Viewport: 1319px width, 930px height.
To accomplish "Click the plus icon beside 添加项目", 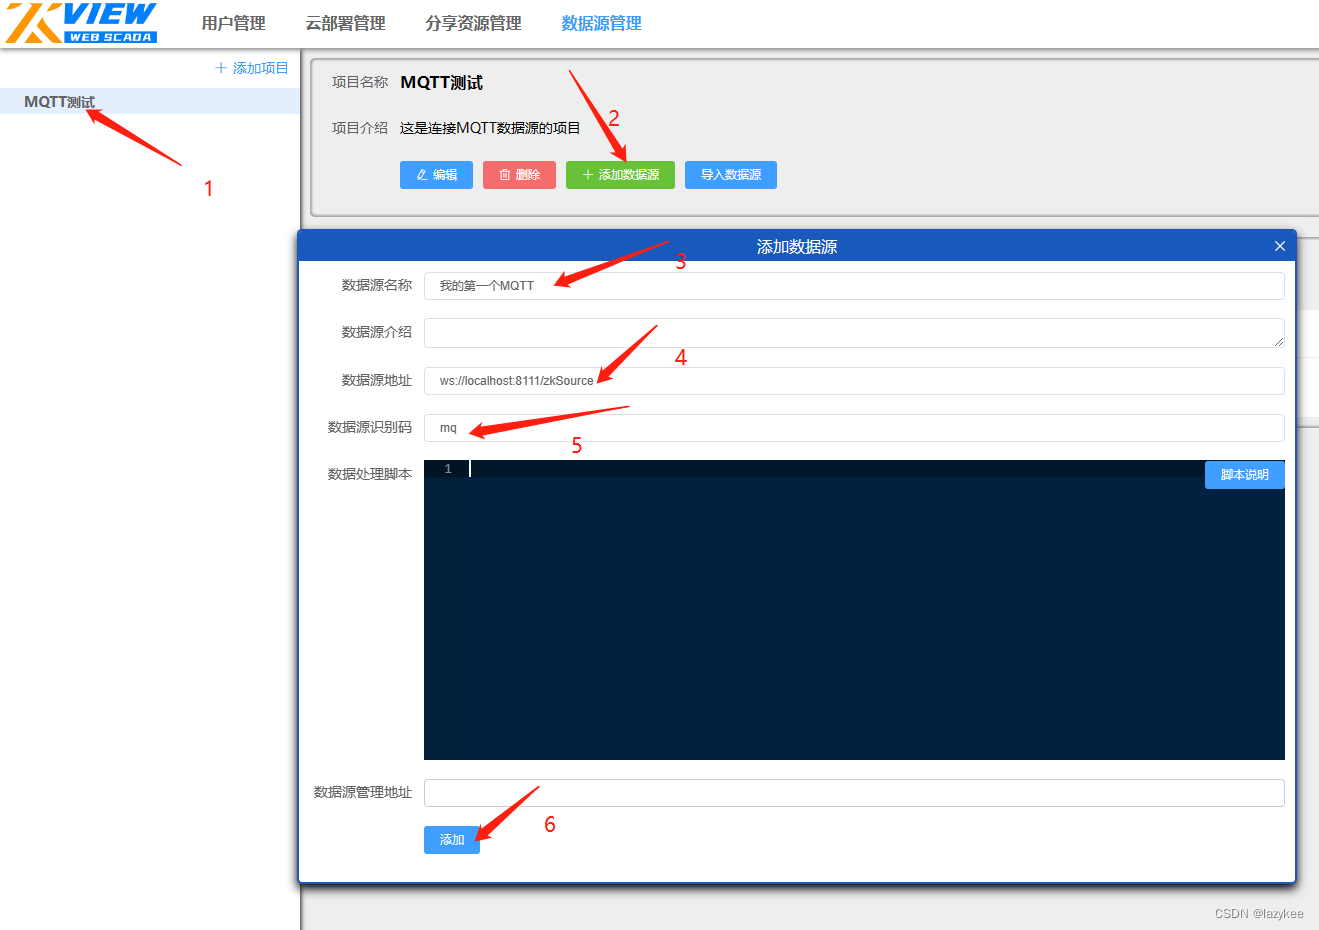I will pos(219,67).
